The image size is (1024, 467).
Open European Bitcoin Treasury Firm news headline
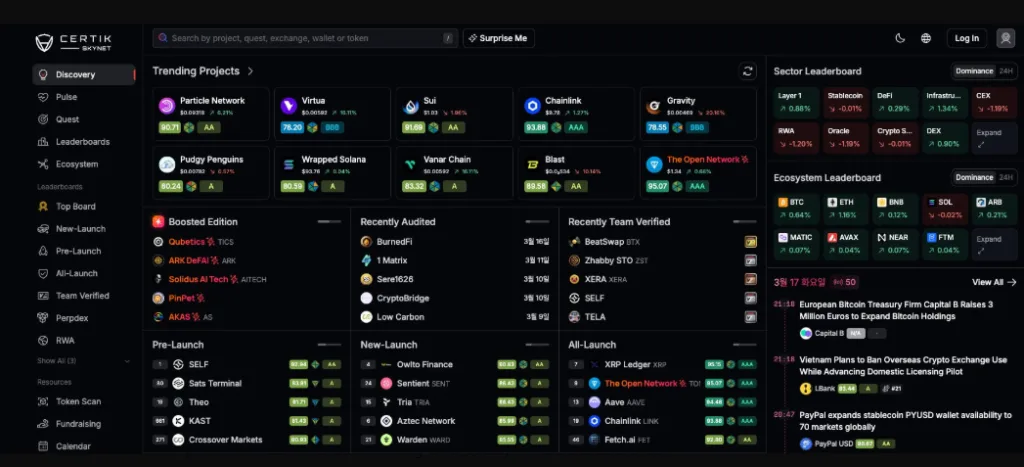[896, 310]
